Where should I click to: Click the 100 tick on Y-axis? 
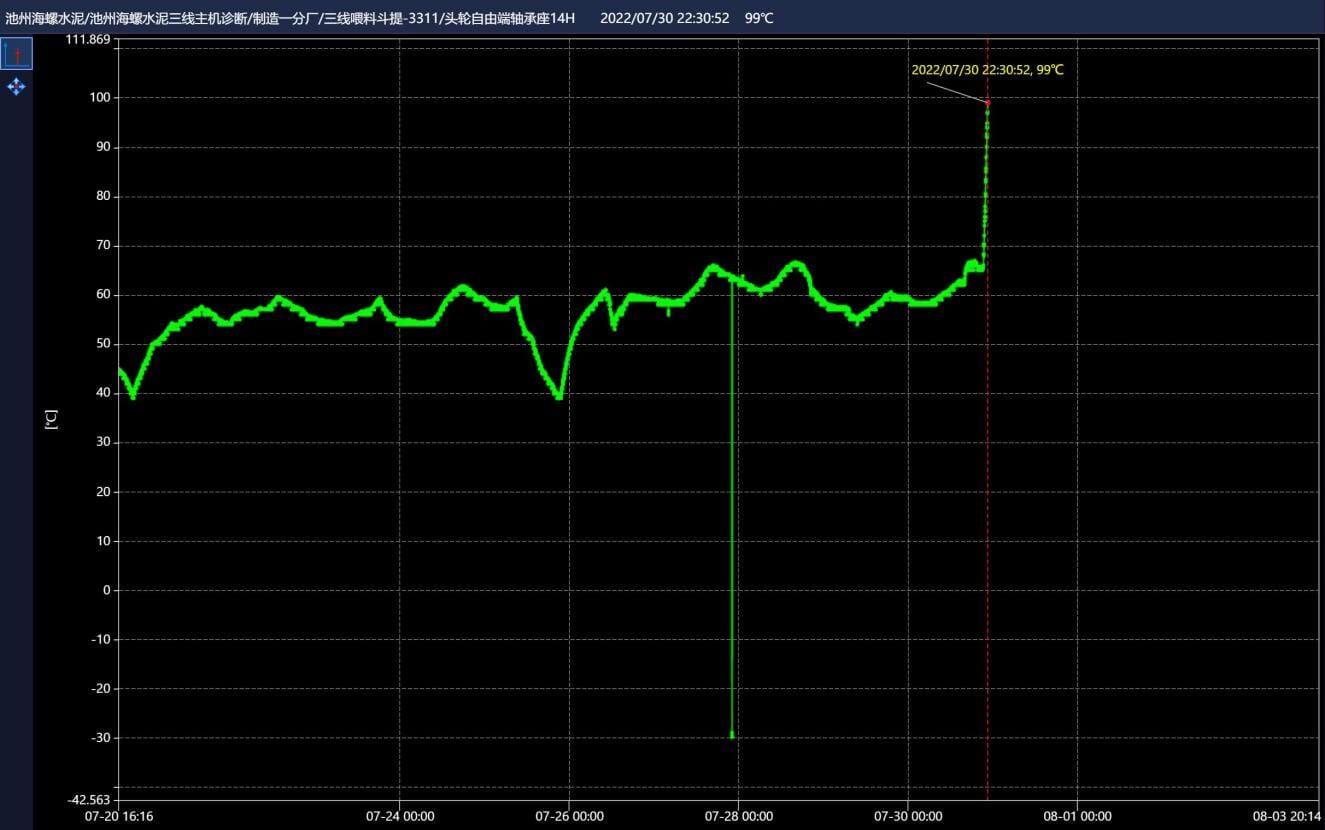coord(99,98)
